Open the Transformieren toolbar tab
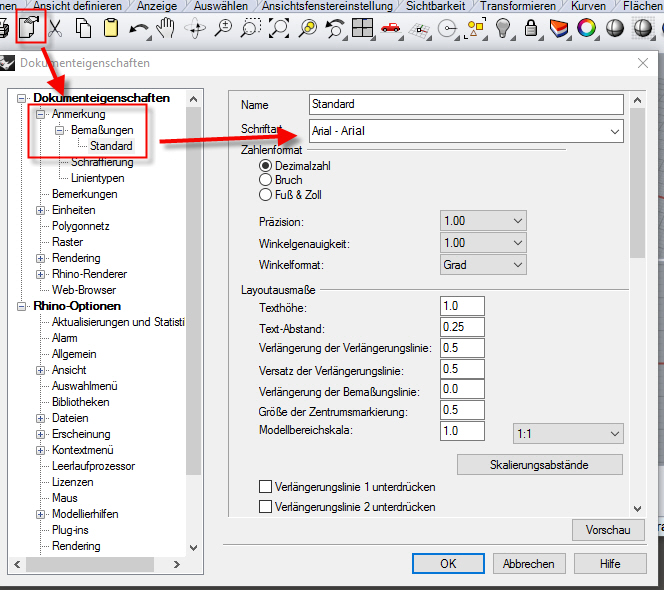This screenshot has width=664, height=590. (x=517, y=6)
